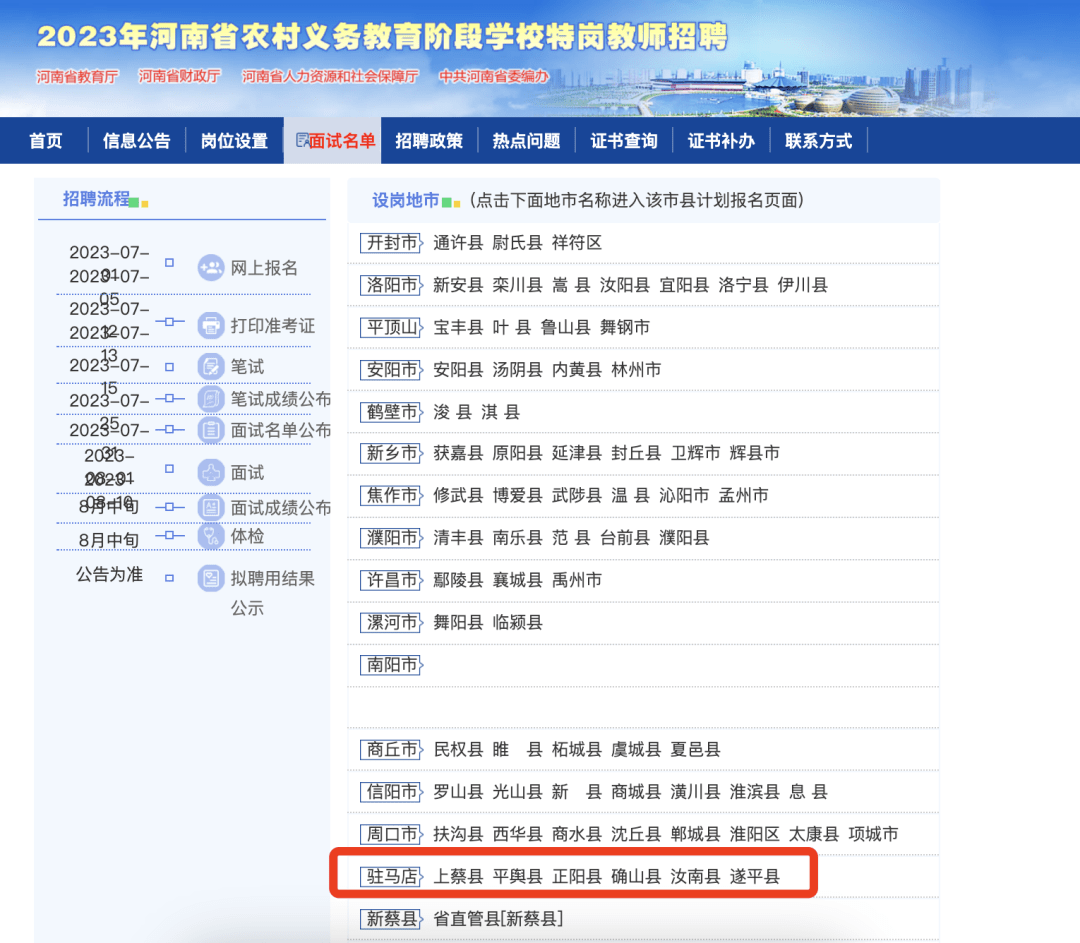Click the 新蔡县 button
Image resolution: width=1080 pixels, height=943 pixels.
coord(391,919)
